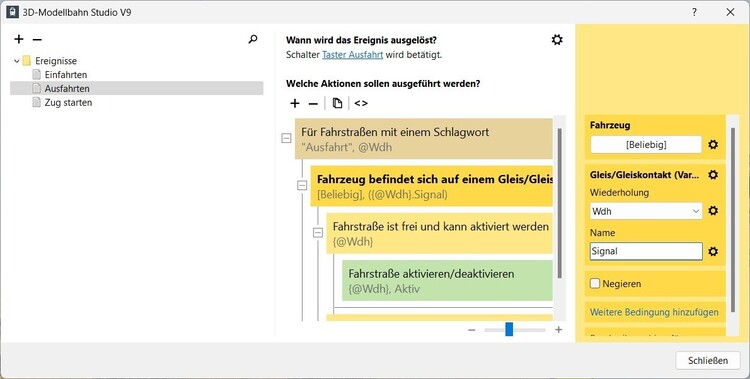Click the Zug starten document icon
The width and height of the screenshot is (750, 379).
pos(36,102)
